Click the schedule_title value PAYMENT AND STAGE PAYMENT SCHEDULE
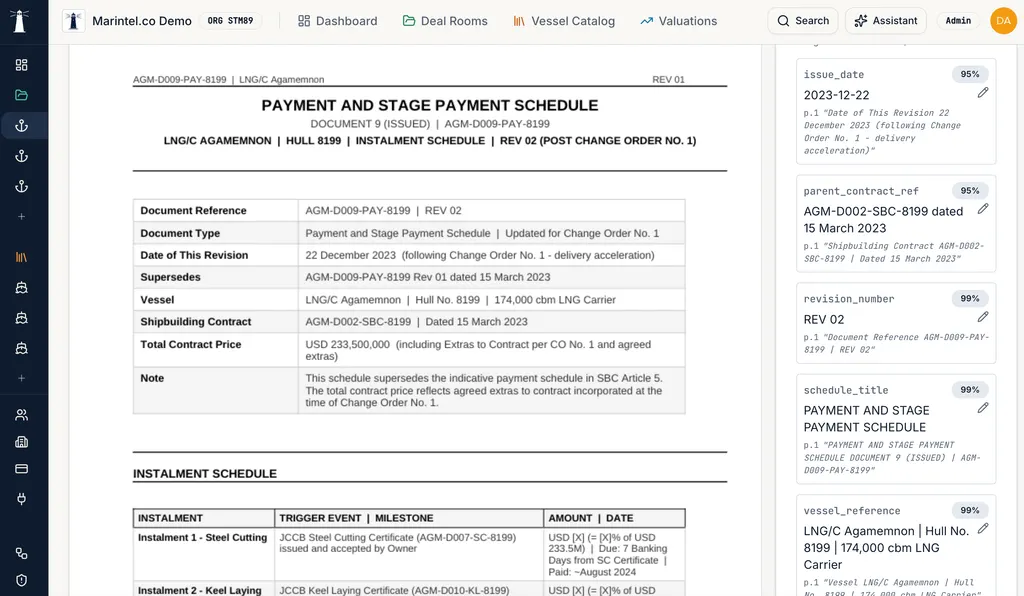Image resolution: width=1024 pixels, height=596 pixels. [x=866, y=419]
